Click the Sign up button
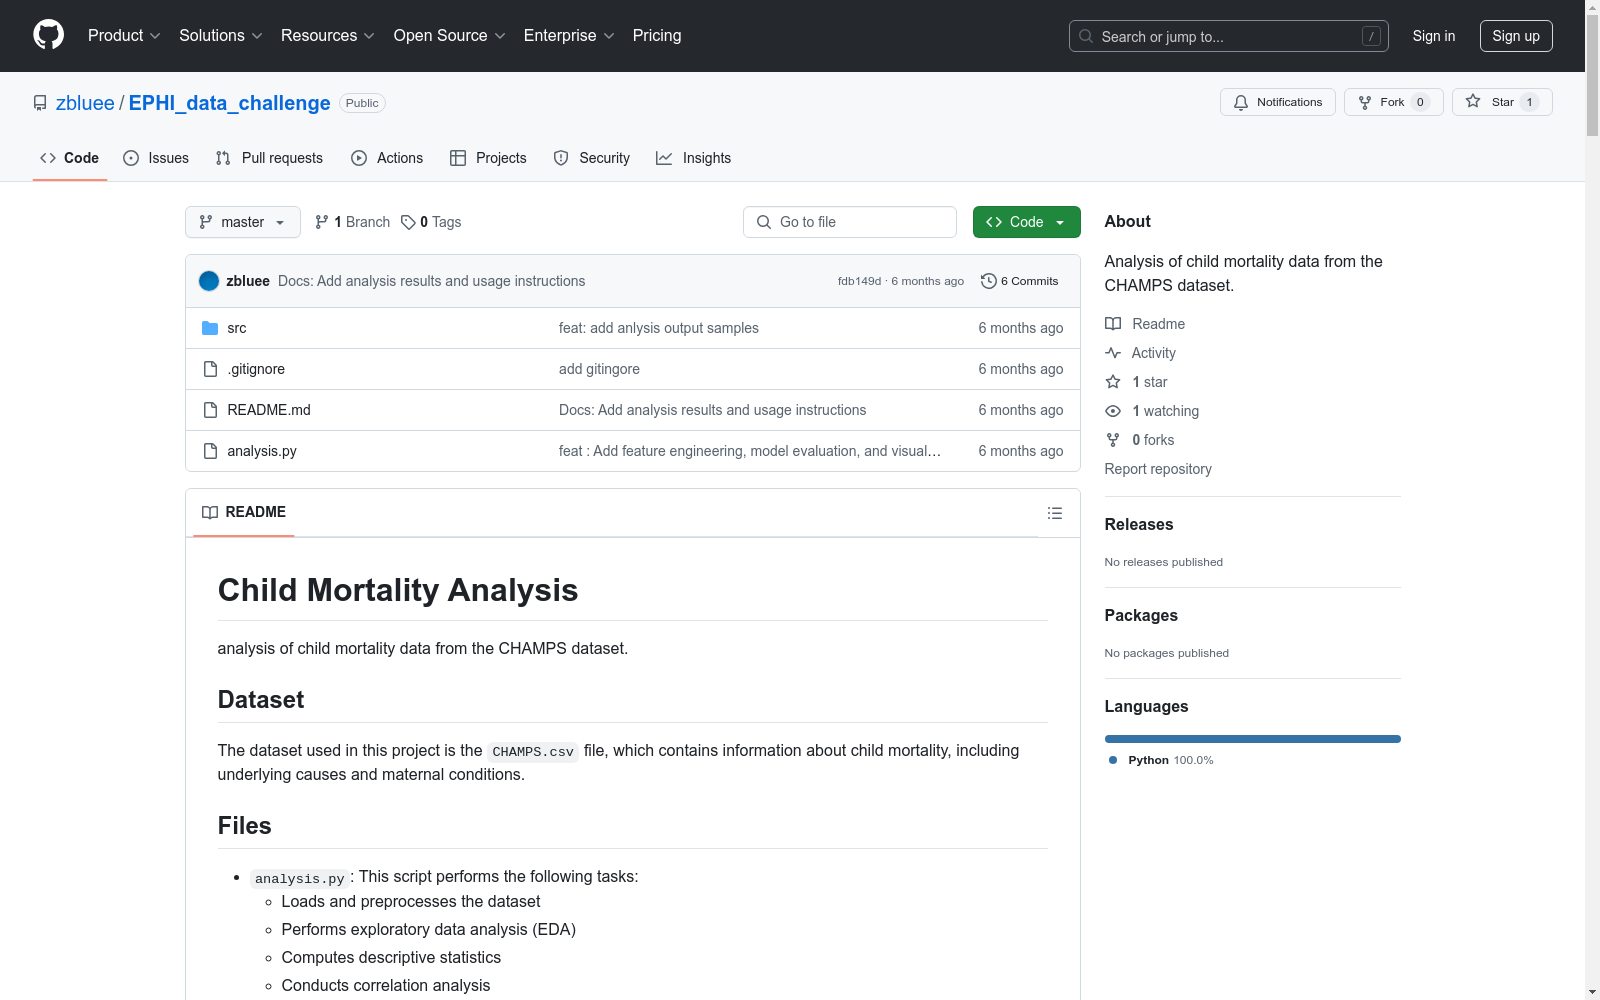 pos(1516,36)
